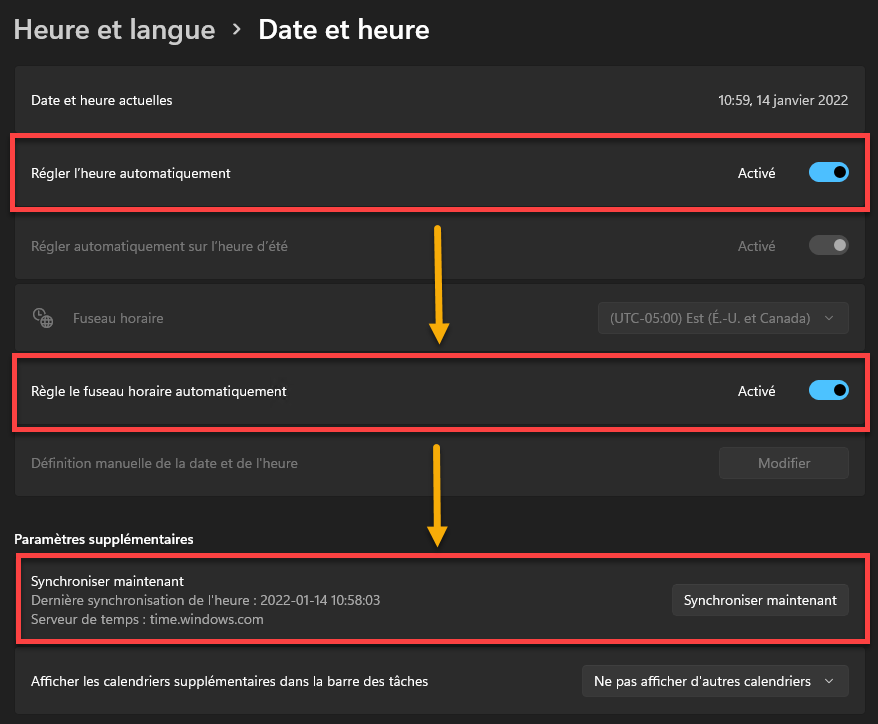Click the 10:59, 14 janvier 2022 time display
Screen dimensions: 878x724
coord(783,100)
